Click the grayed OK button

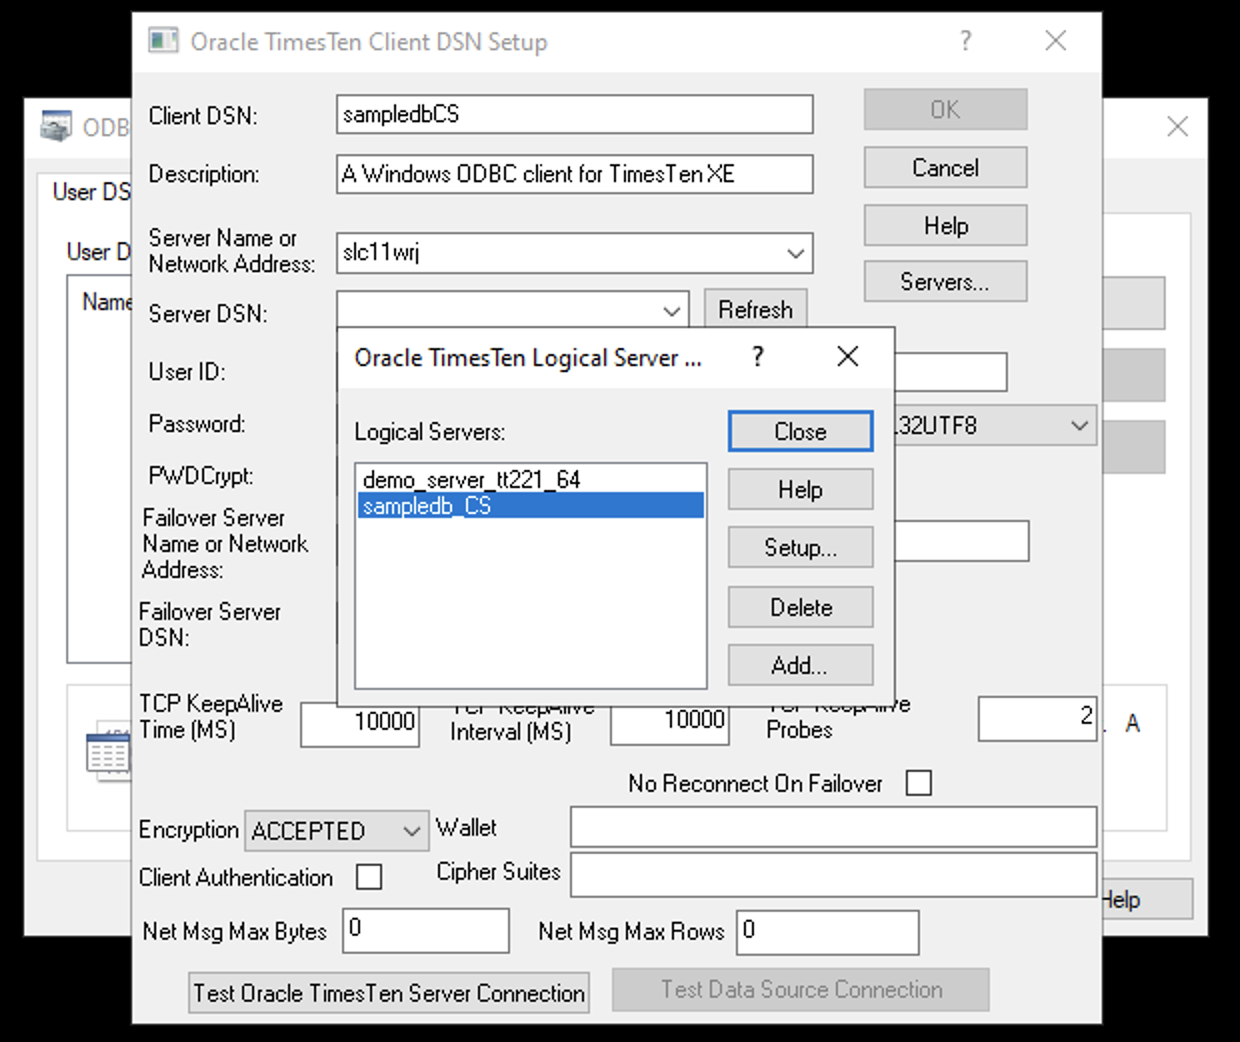(945, 110)
